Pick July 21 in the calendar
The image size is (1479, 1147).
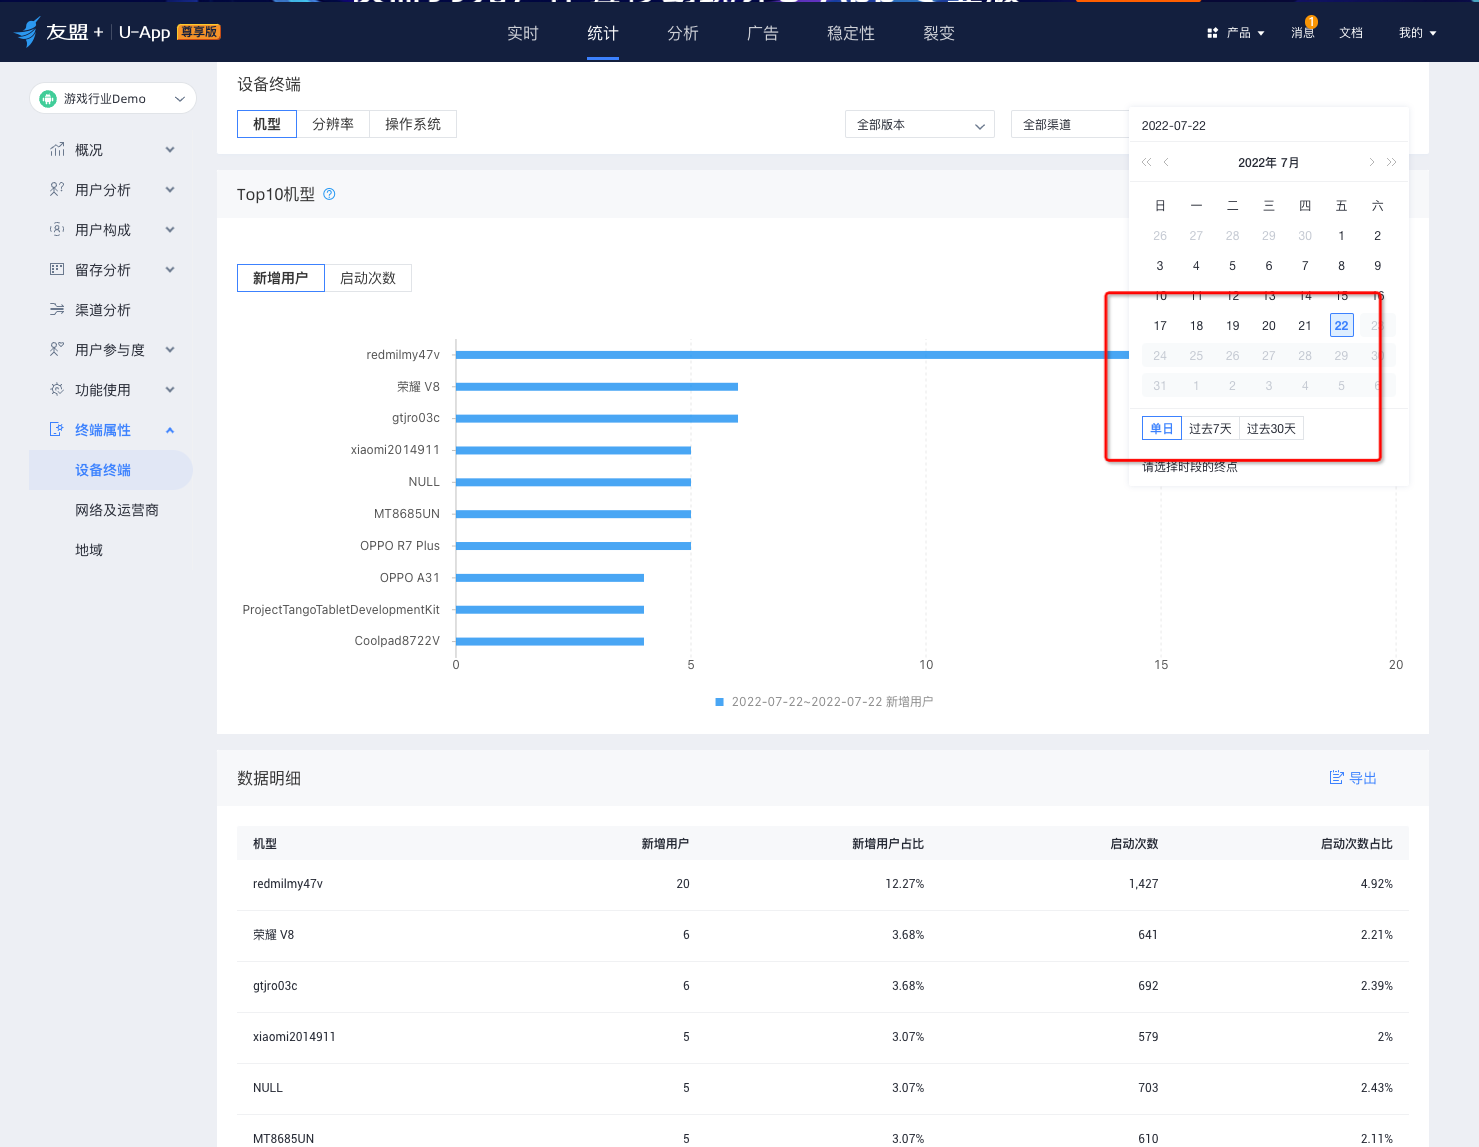pos(1305,325)
